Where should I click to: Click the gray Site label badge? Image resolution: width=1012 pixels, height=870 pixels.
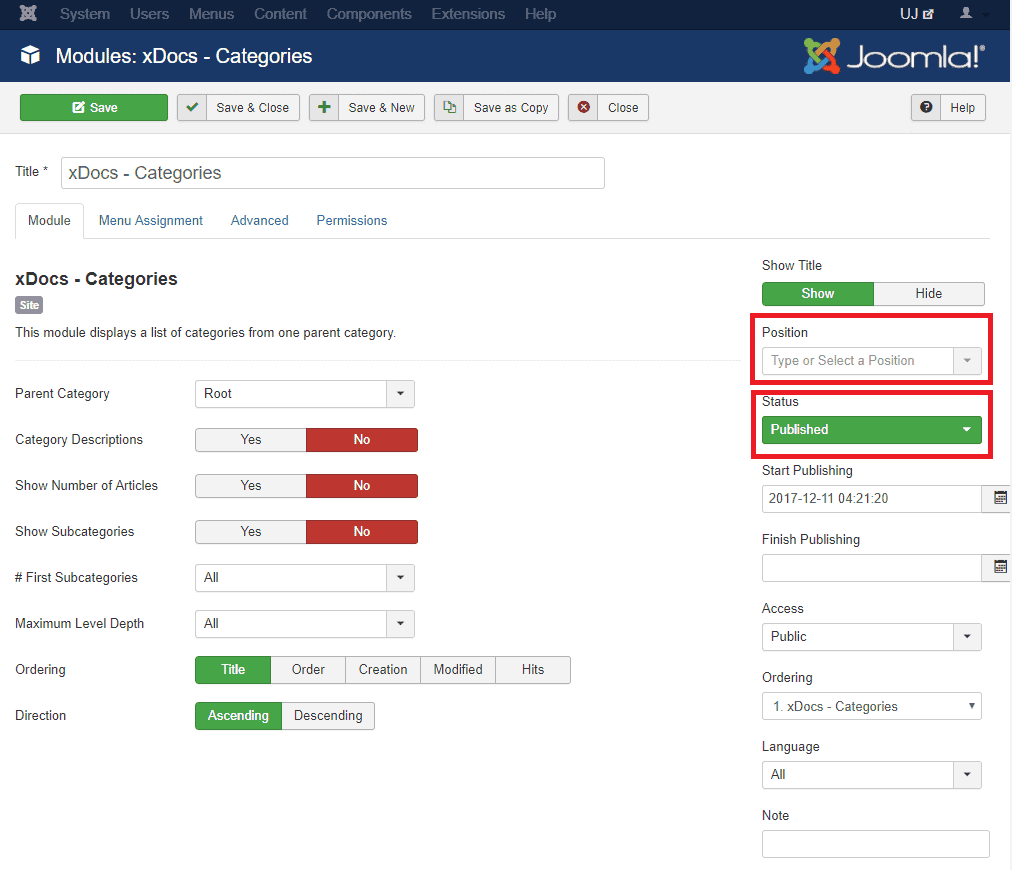pyautogui.click(x=29, y=305)
